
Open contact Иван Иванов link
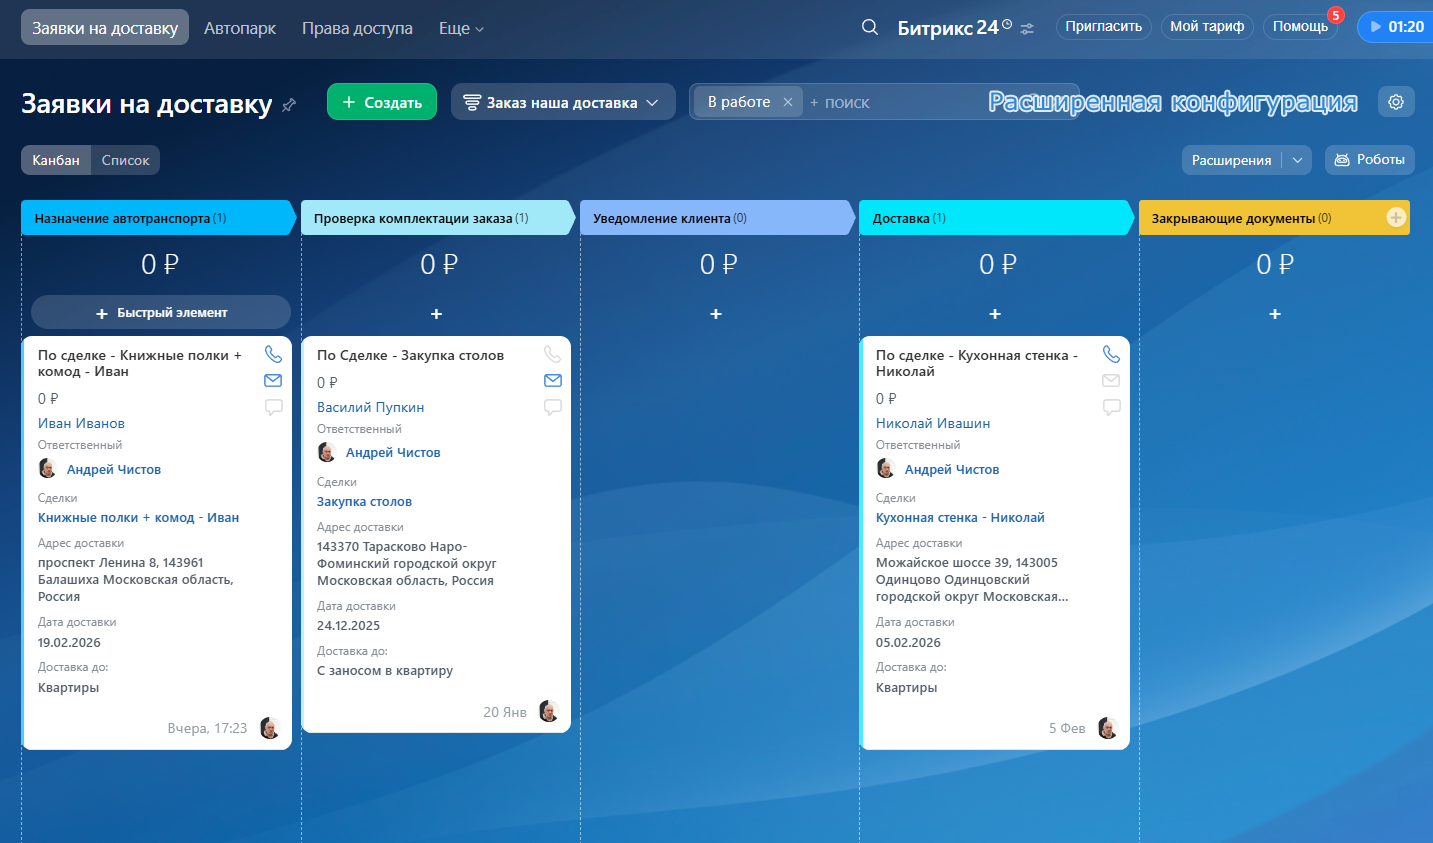tap(81, 423)
